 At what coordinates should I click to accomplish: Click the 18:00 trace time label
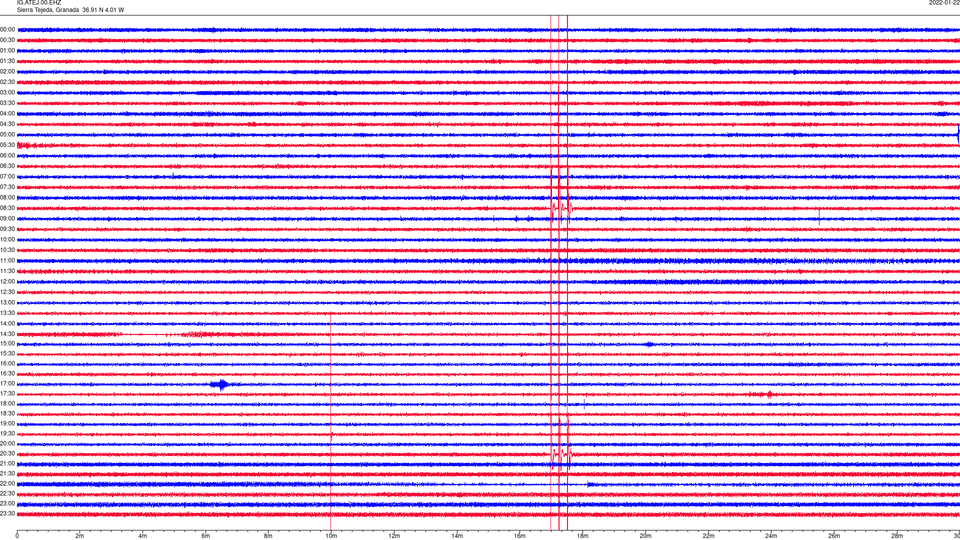(7, 403)
